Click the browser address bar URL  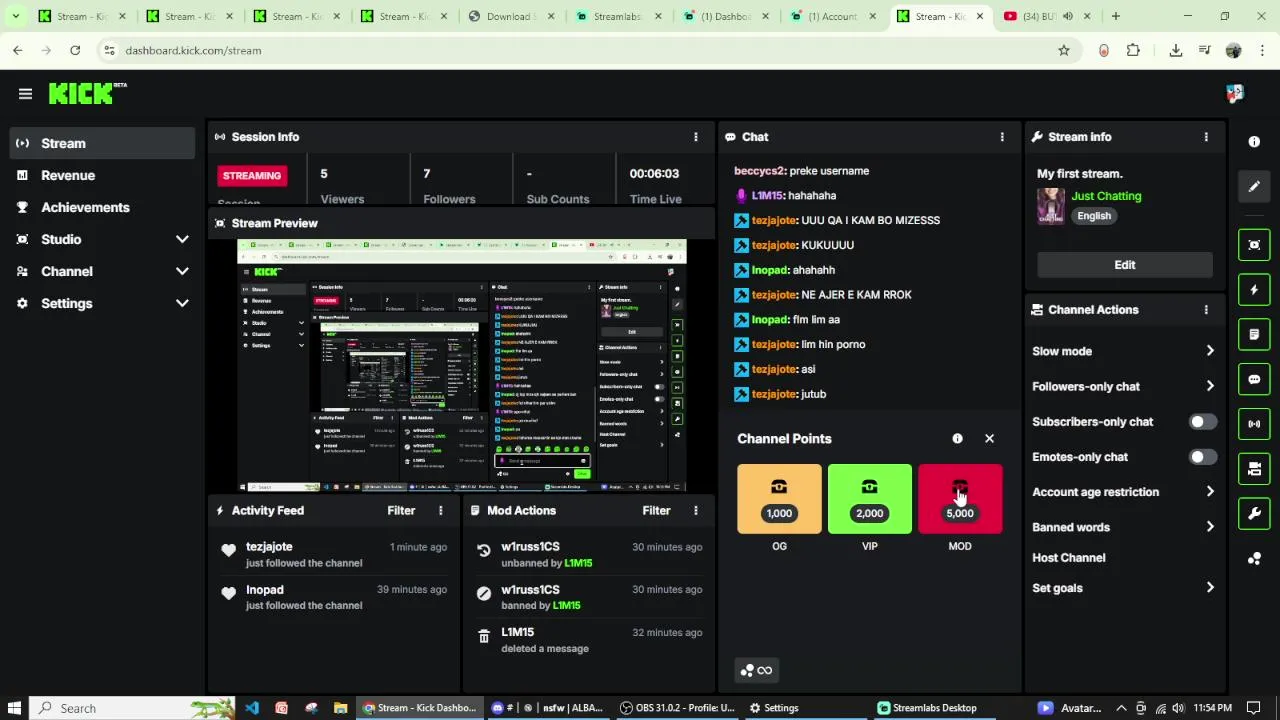point(193,50)
